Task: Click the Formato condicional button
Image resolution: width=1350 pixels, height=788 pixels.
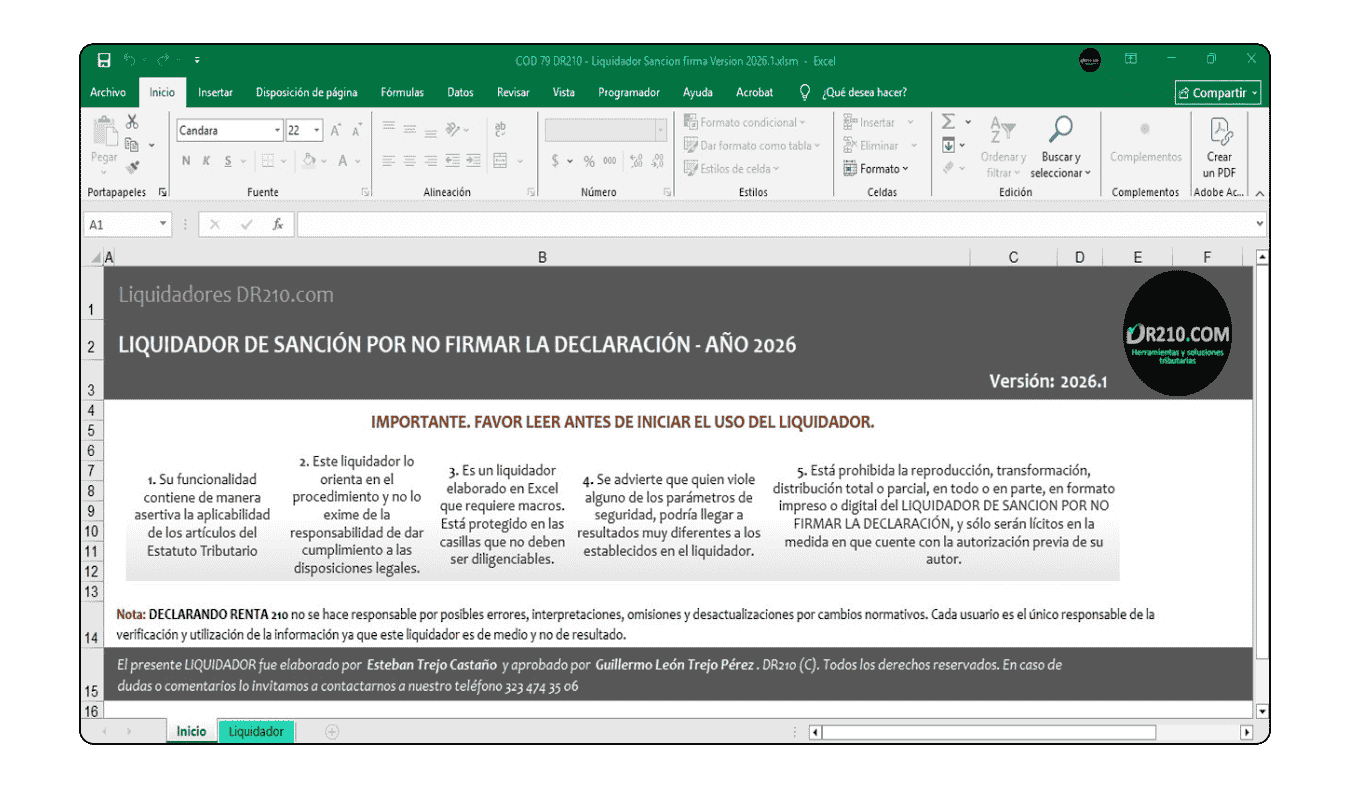Action: (x=750, y=121)
